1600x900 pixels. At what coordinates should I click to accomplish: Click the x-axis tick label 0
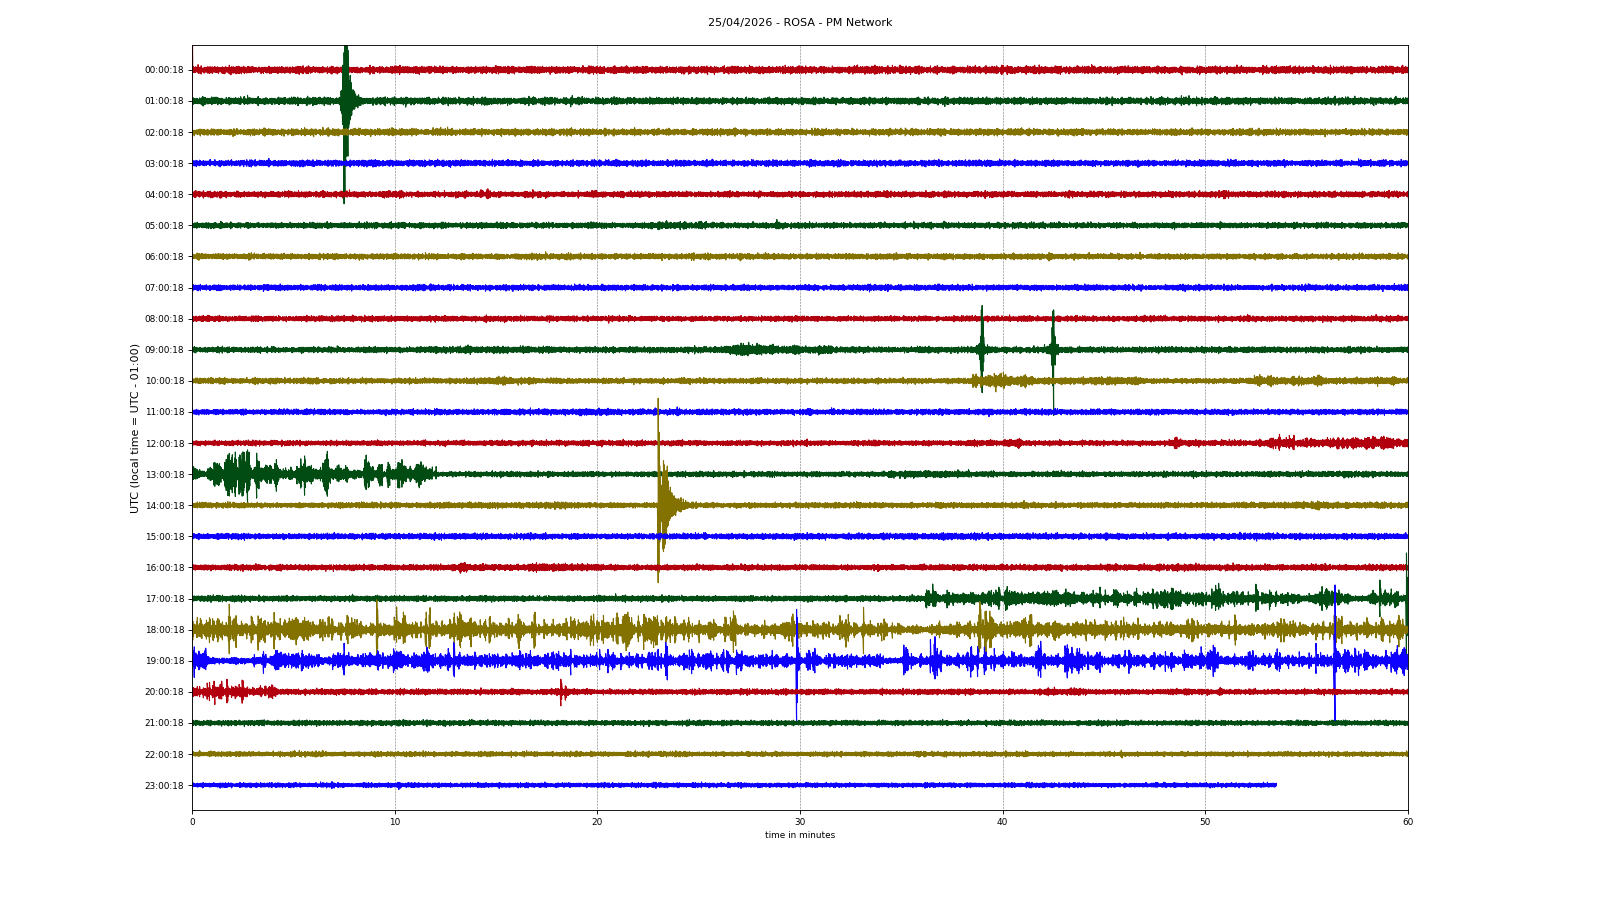coord(192,822)
